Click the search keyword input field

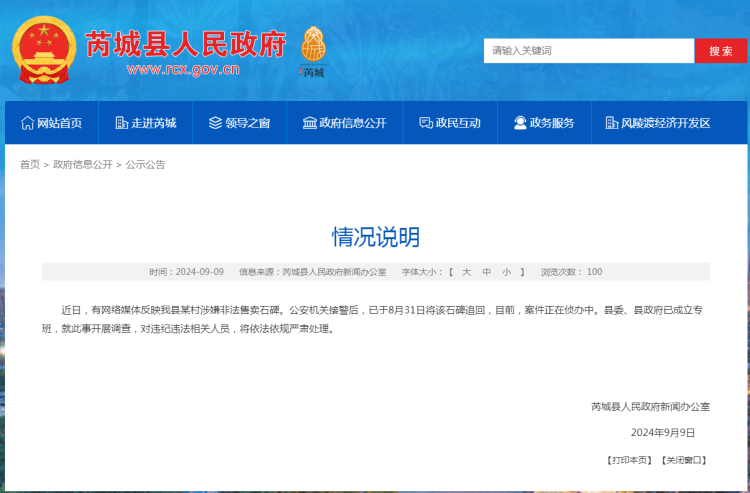[588, 51]
